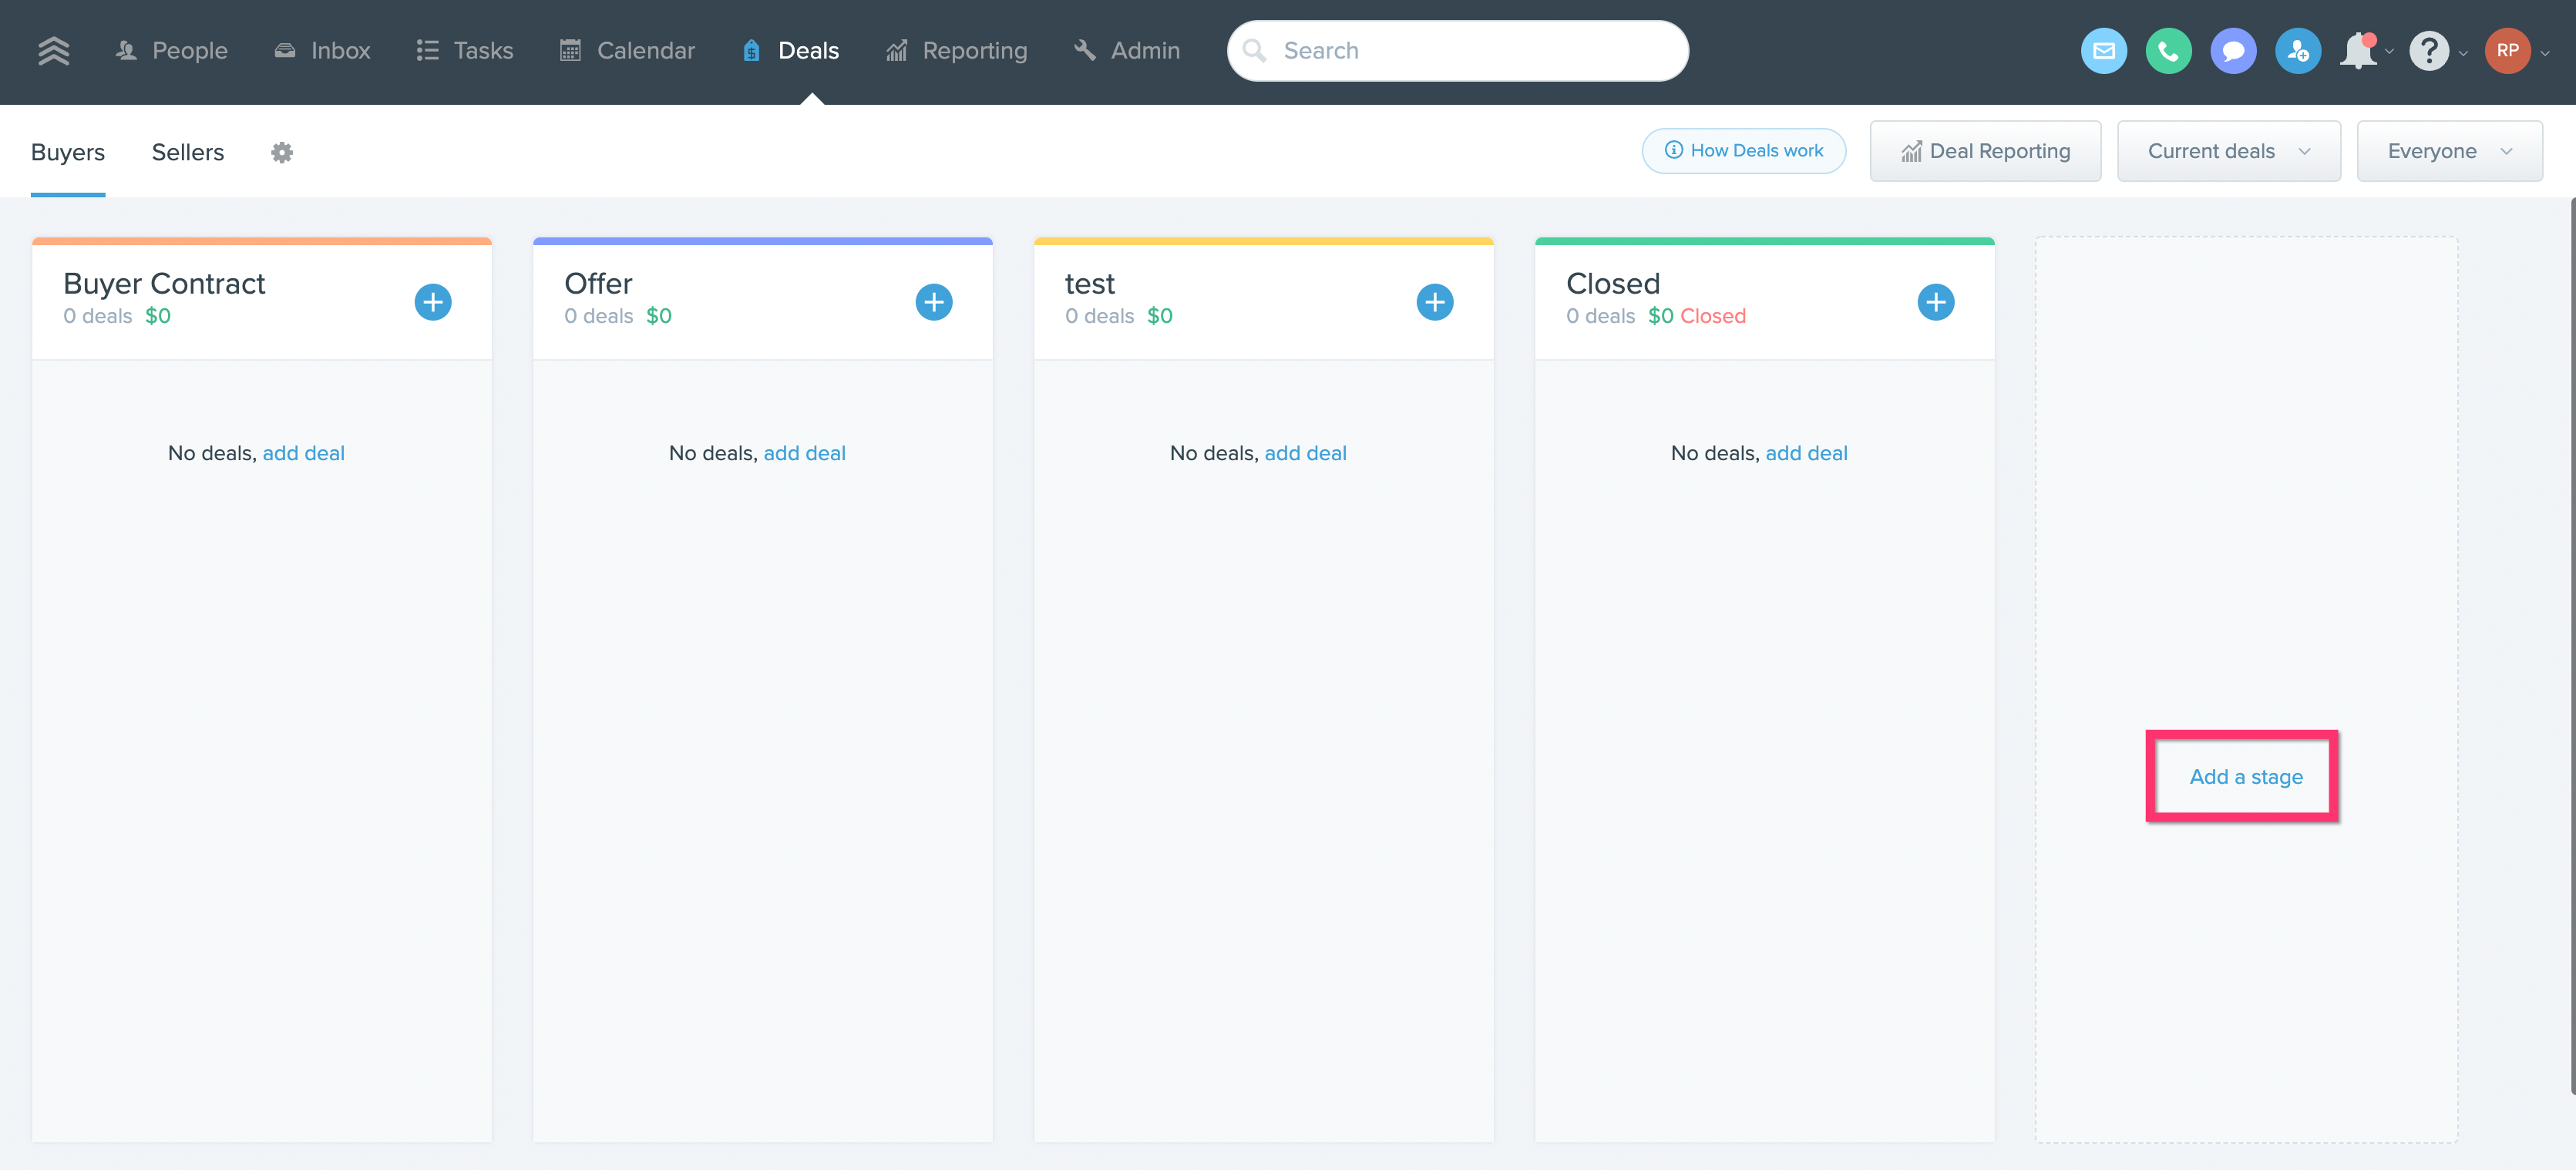Click add deal link under Offer
Screen dimensions: 2576x1170
[x=804, y=453]
